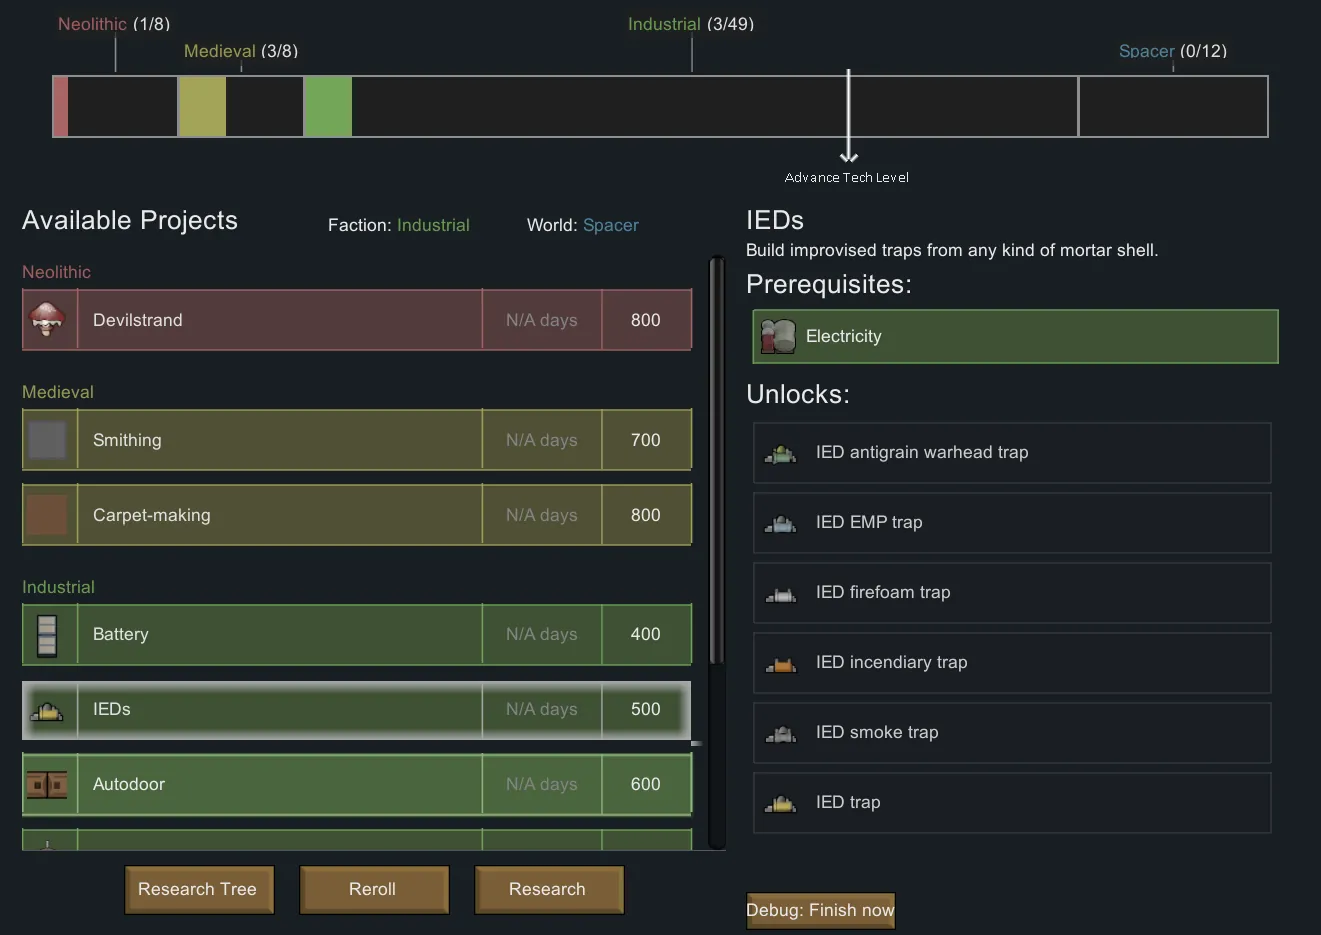Image resolution: width=1321 pixels, height=935 pixels.
Task: Open the IED EMP trap unlock
Action: point(1012,523)
